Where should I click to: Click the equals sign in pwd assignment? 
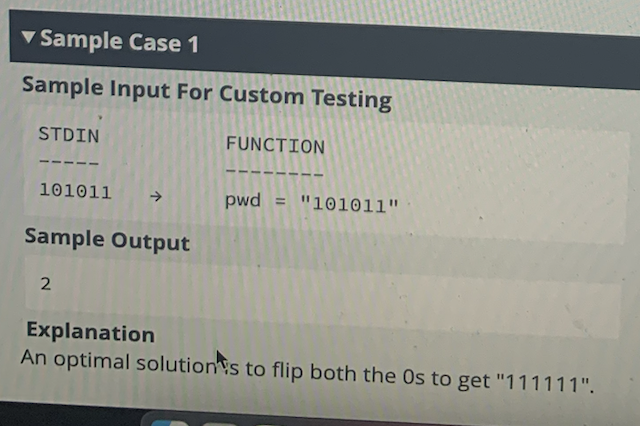pos(280,201)
